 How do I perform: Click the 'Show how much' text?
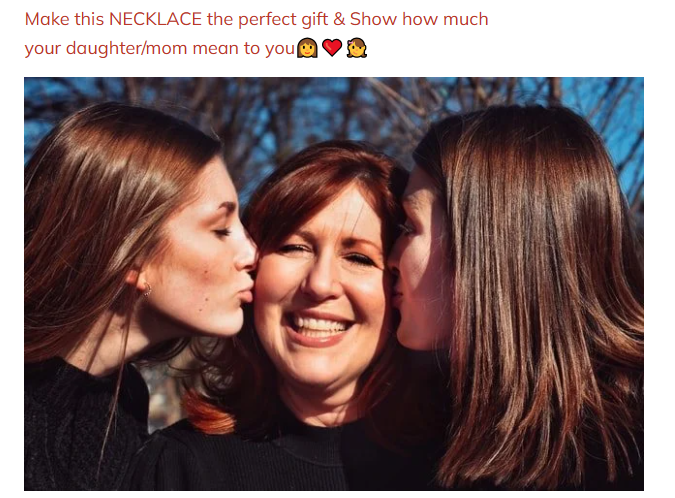(419, 19)
